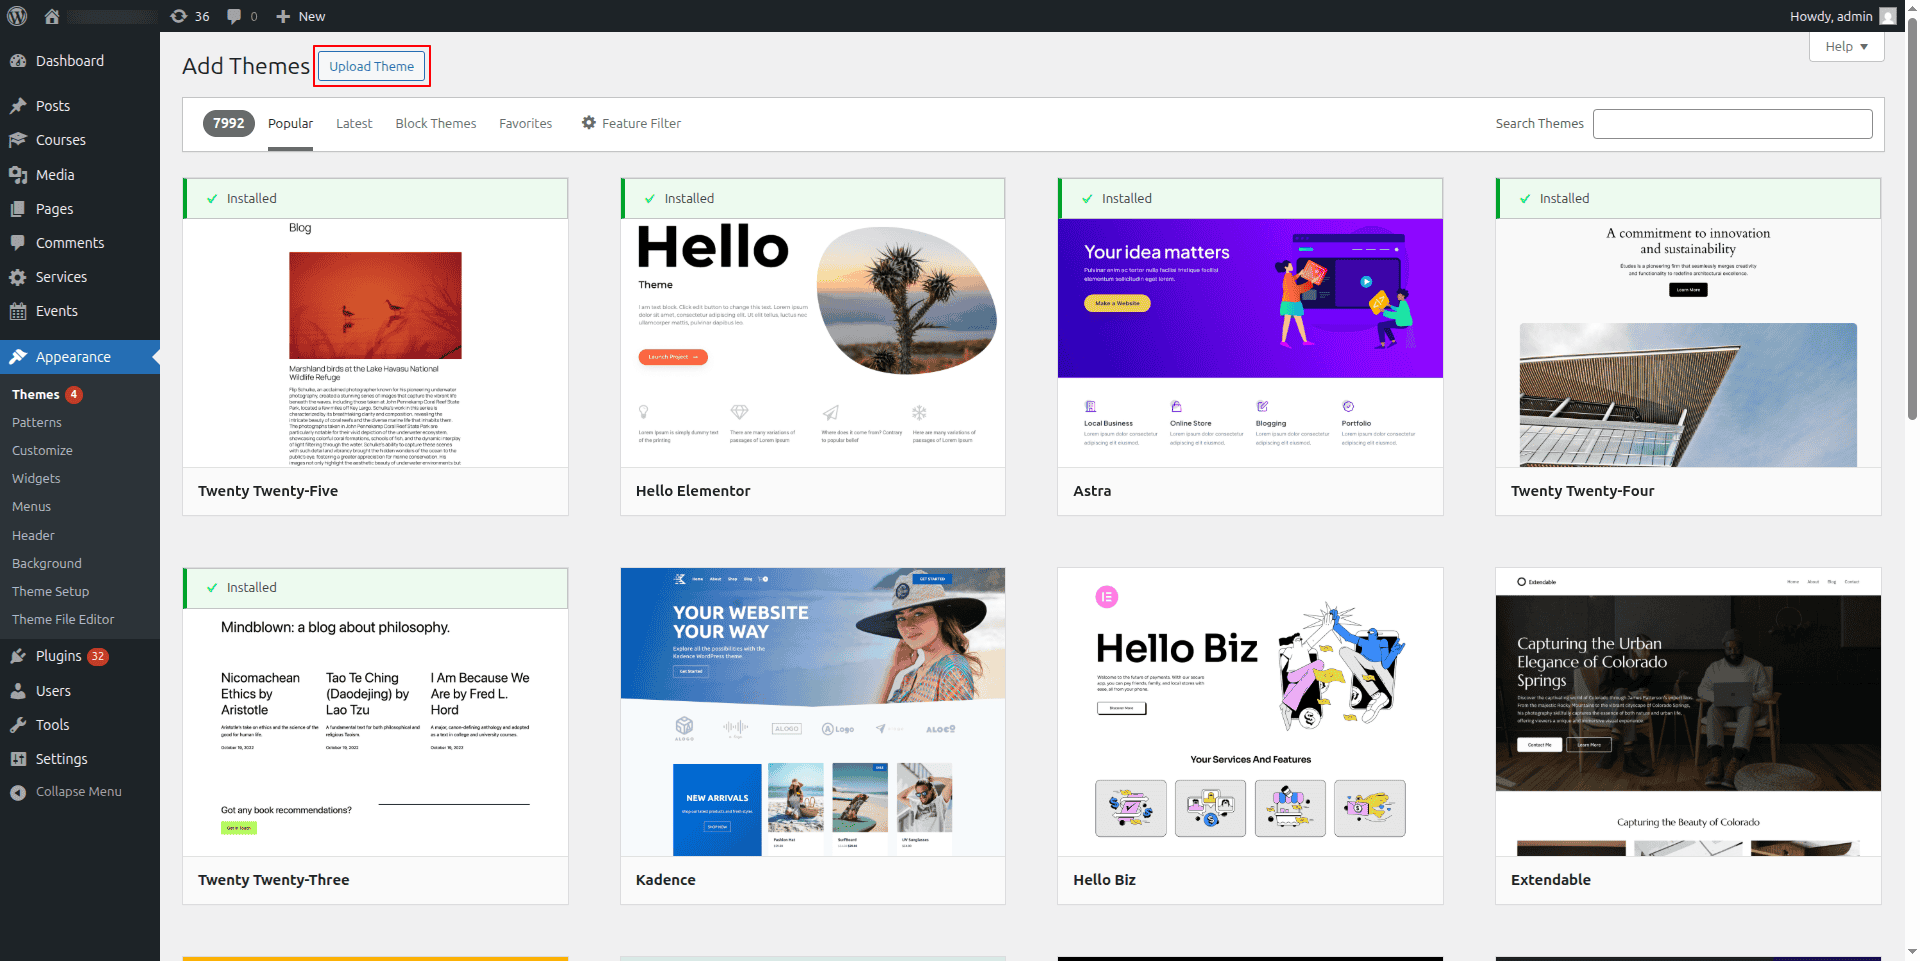This screenshot has height=961, width=1920.
Task: Open the site home icon
Action: 52,16
